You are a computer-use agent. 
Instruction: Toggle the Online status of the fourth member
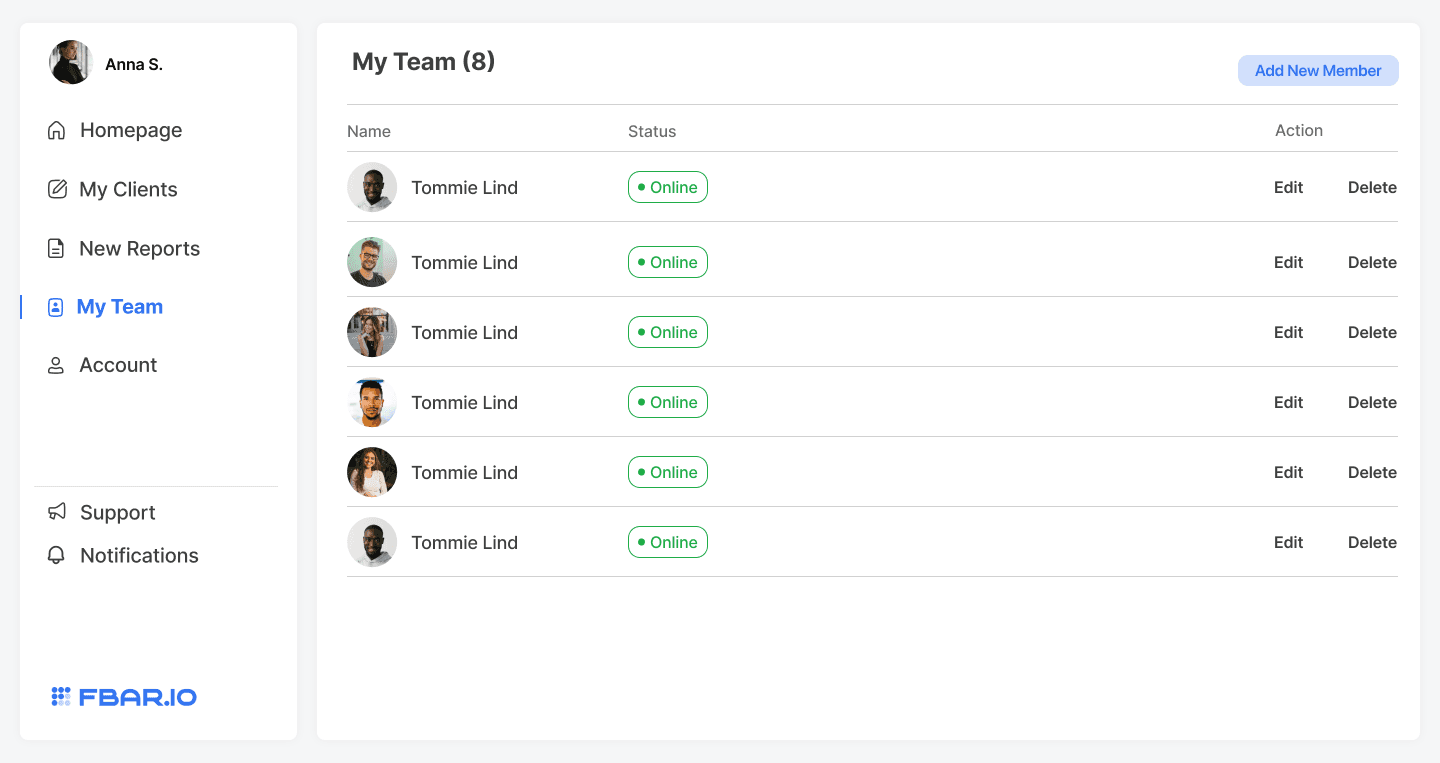[x=667, y=402]
